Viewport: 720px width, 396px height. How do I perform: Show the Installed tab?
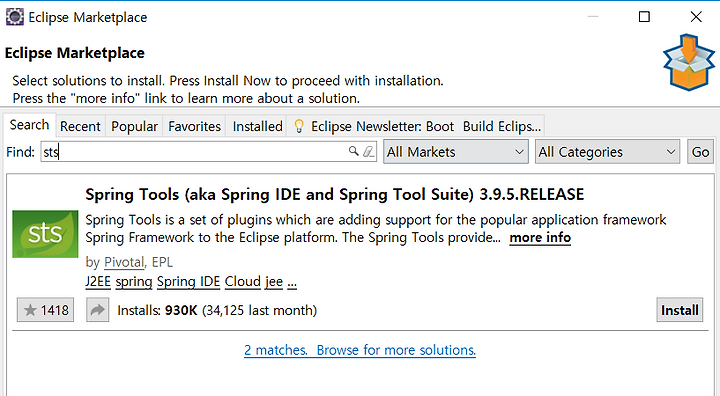[257, 126]
